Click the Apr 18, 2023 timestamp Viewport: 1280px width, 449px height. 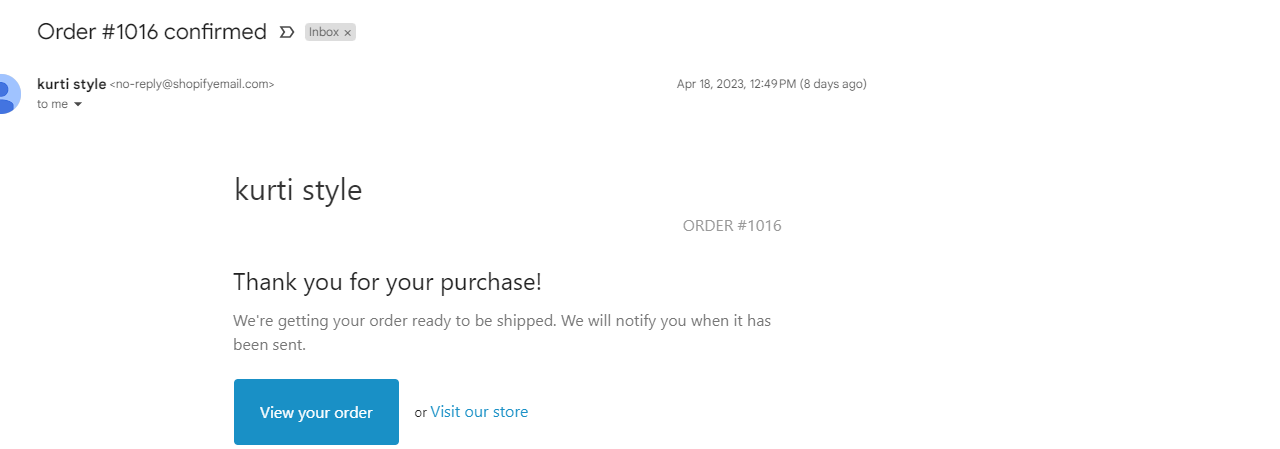click(x=736, y=84)
